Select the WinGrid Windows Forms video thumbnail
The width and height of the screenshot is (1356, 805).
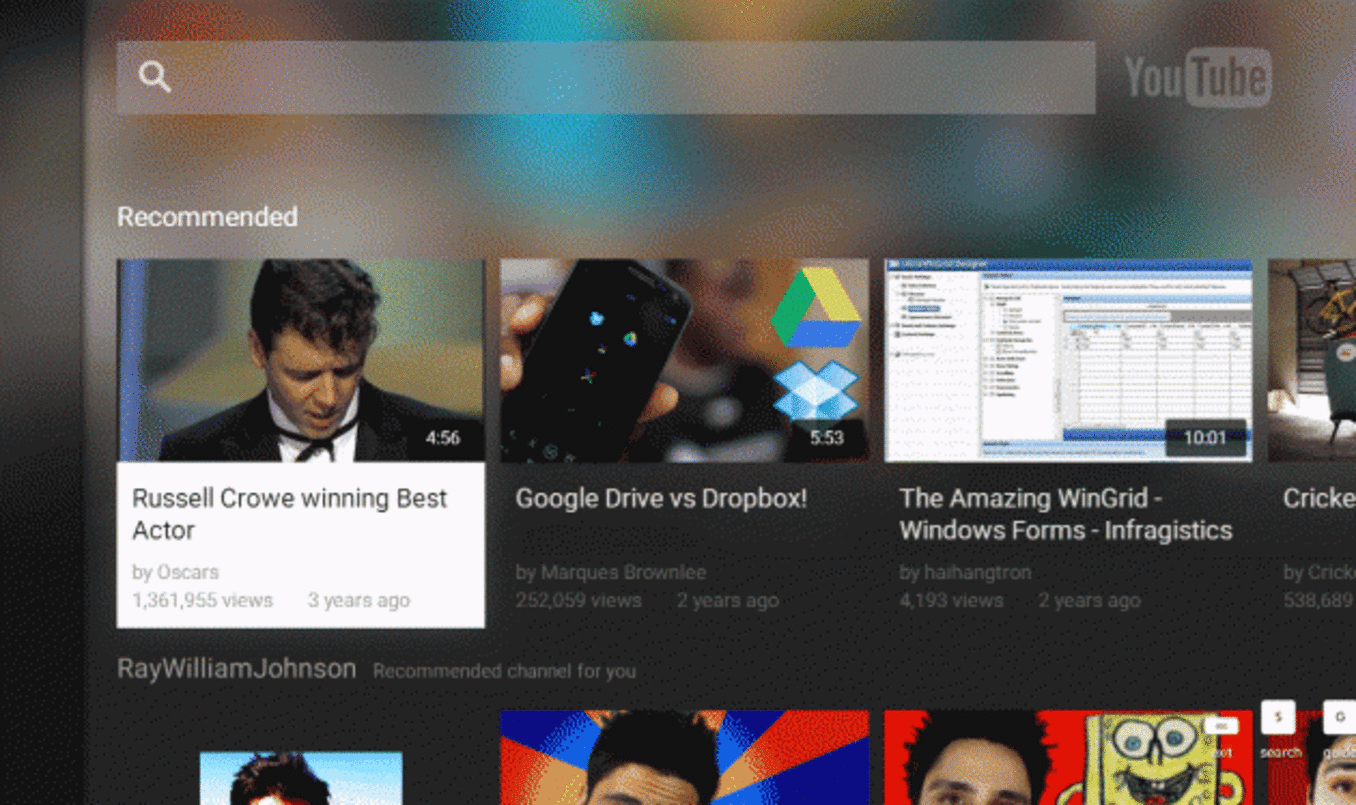pyautogui.click(x=1068, y=360)
